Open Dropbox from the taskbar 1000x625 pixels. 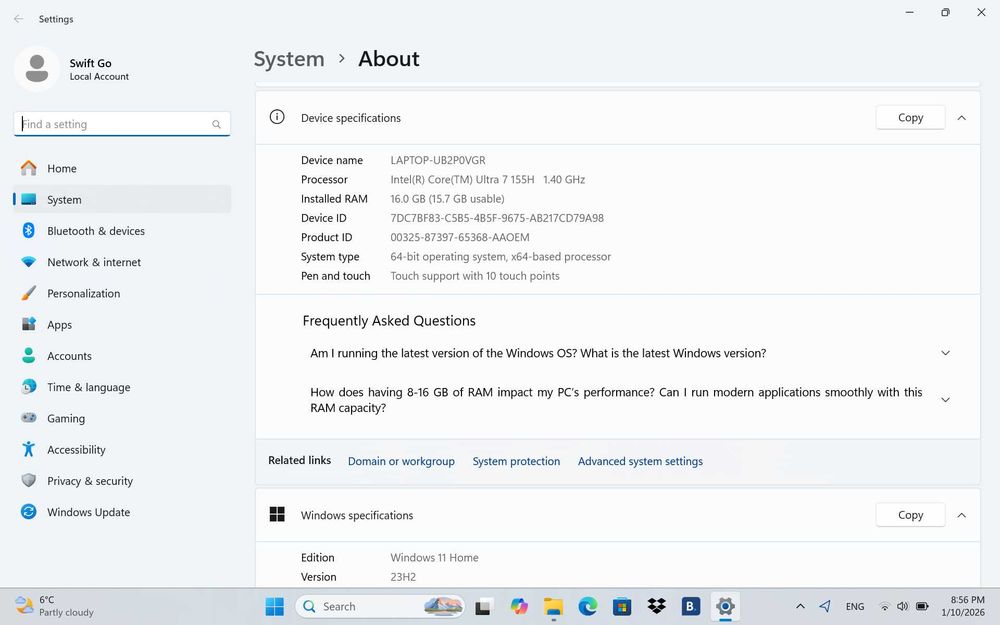pos(656,607)
